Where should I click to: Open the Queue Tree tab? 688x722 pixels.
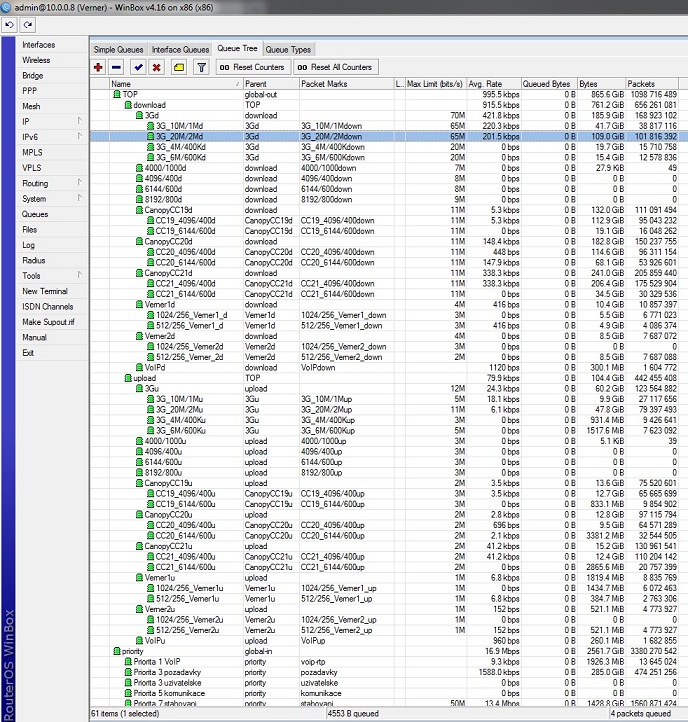237,48
